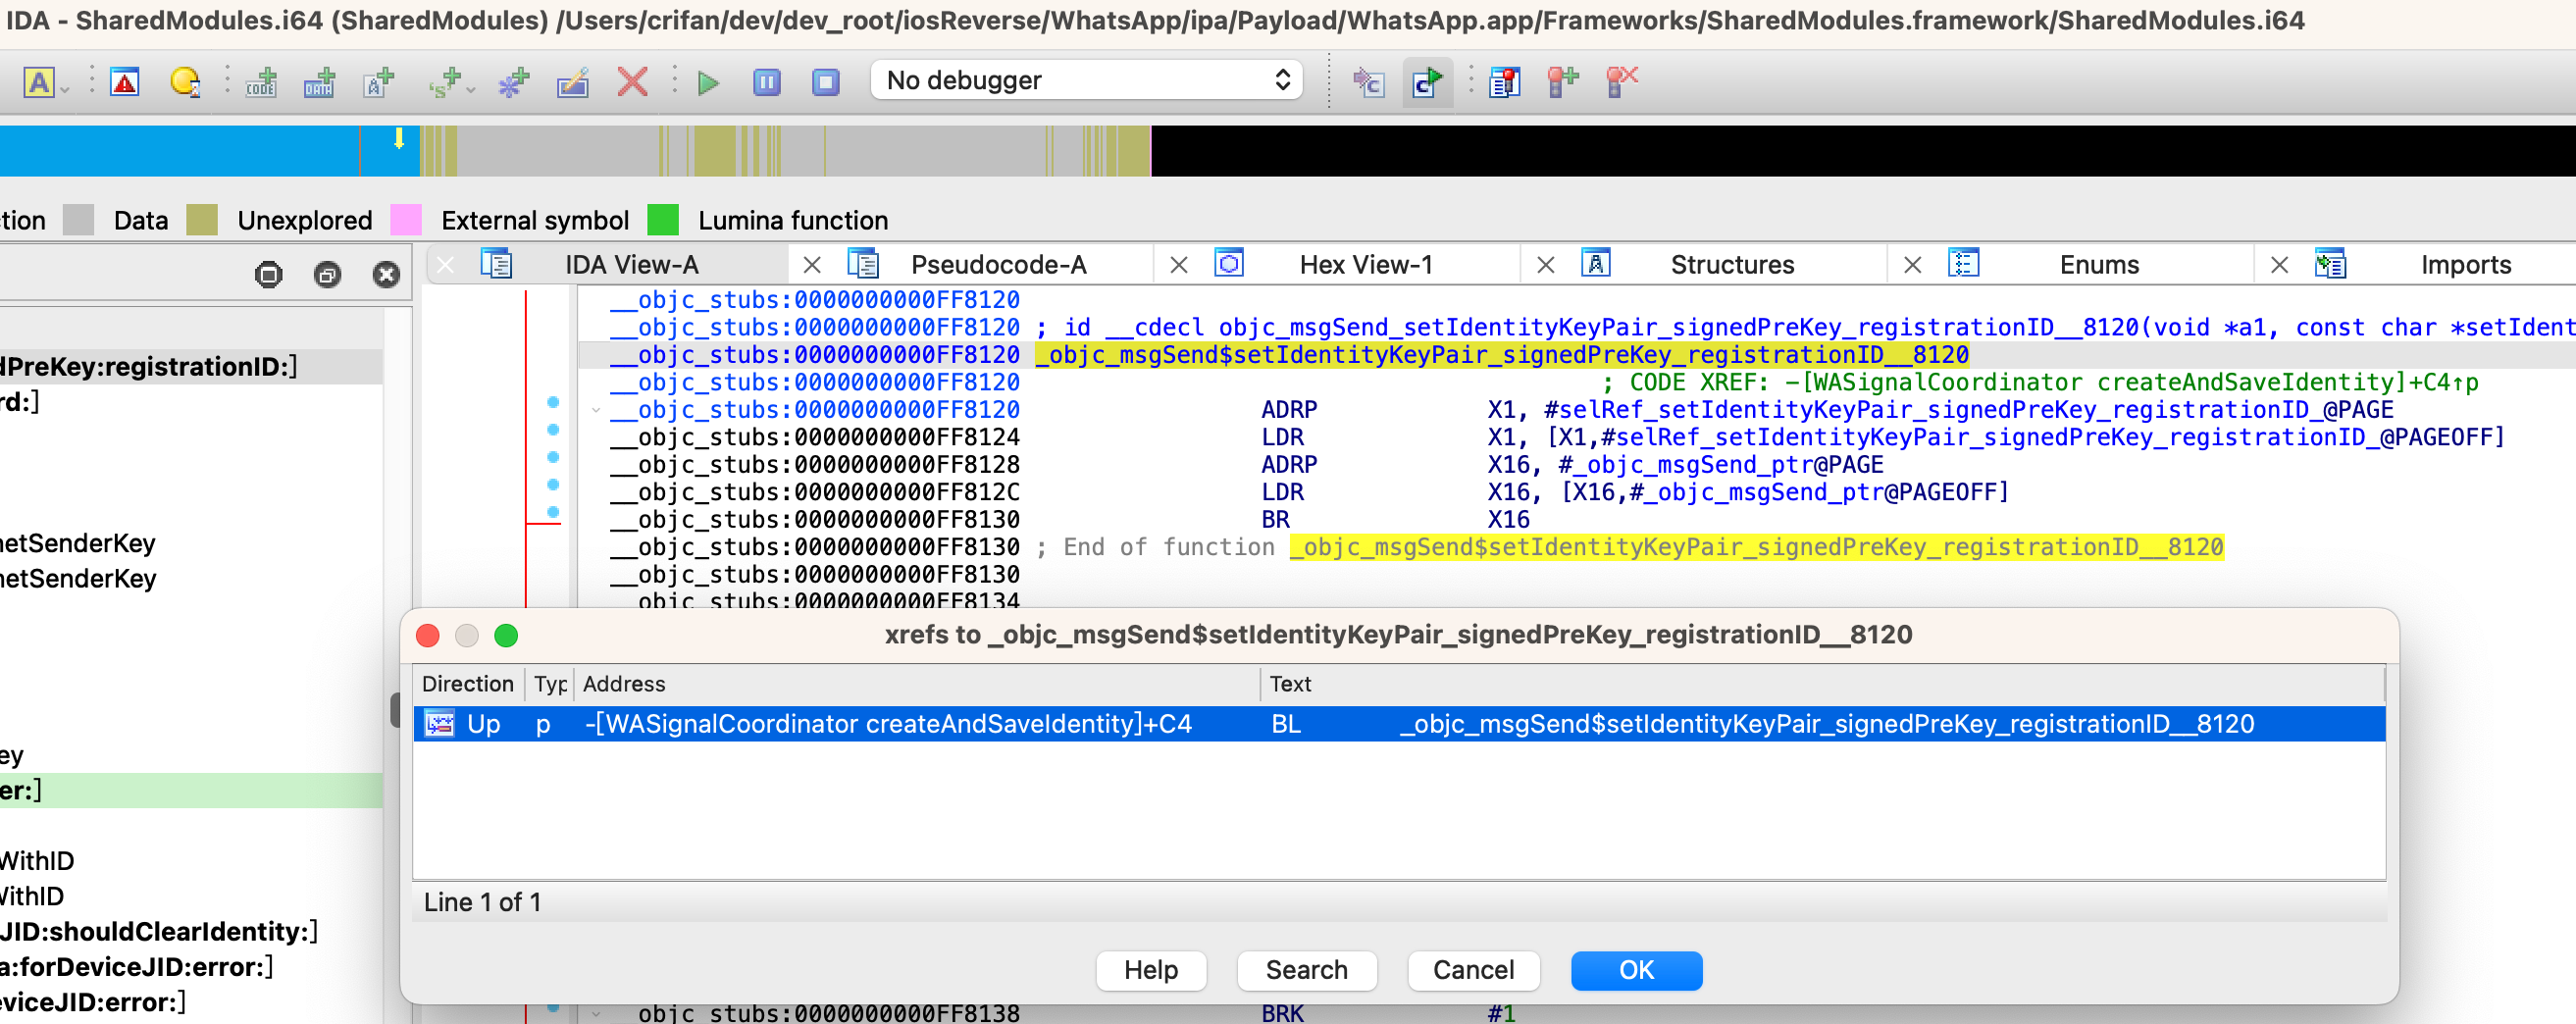
Task: Click the 'C' with green flag toolbar icon
Action: click(1427, 81)
